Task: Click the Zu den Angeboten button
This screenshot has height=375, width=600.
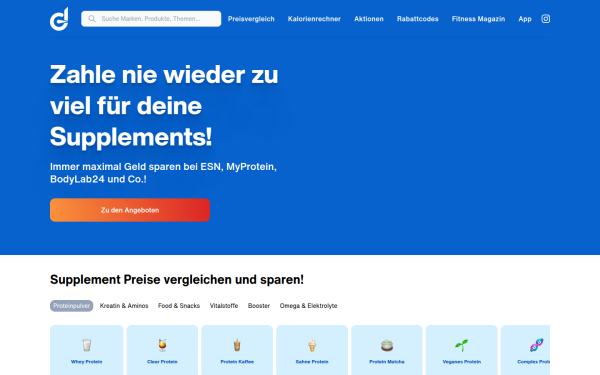Action: point(130,210)
